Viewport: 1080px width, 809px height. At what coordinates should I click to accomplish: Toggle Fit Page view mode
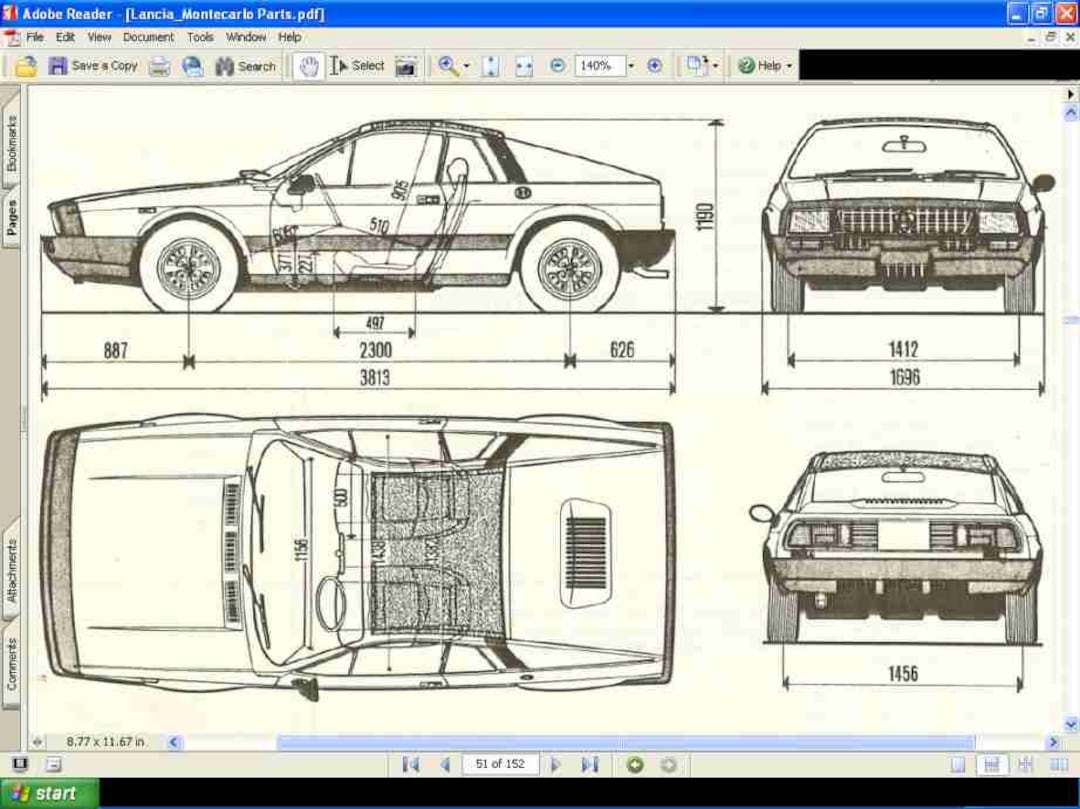(489, 66)
